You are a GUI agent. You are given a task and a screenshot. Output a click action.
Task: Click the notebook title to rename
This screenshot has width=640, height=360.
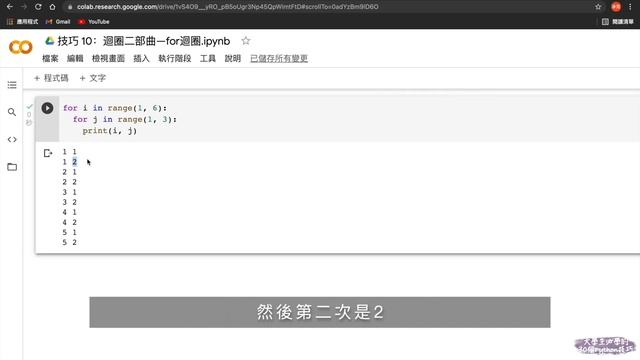(x=144, y=41)
